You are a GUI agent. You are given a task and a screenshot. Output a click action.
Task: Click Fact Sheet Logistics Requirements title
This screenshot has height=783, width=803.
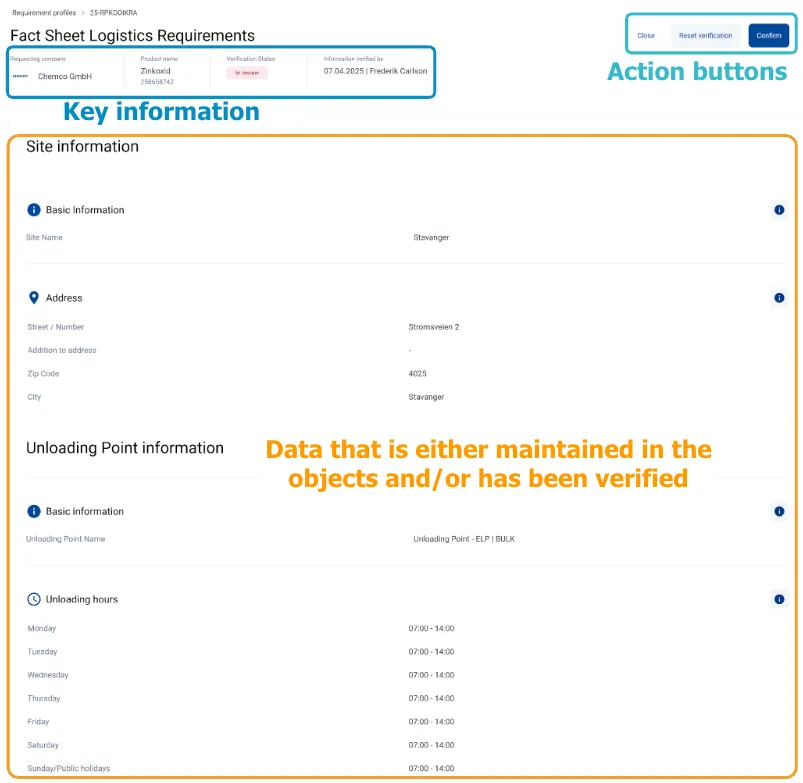(x=132, y=35)
